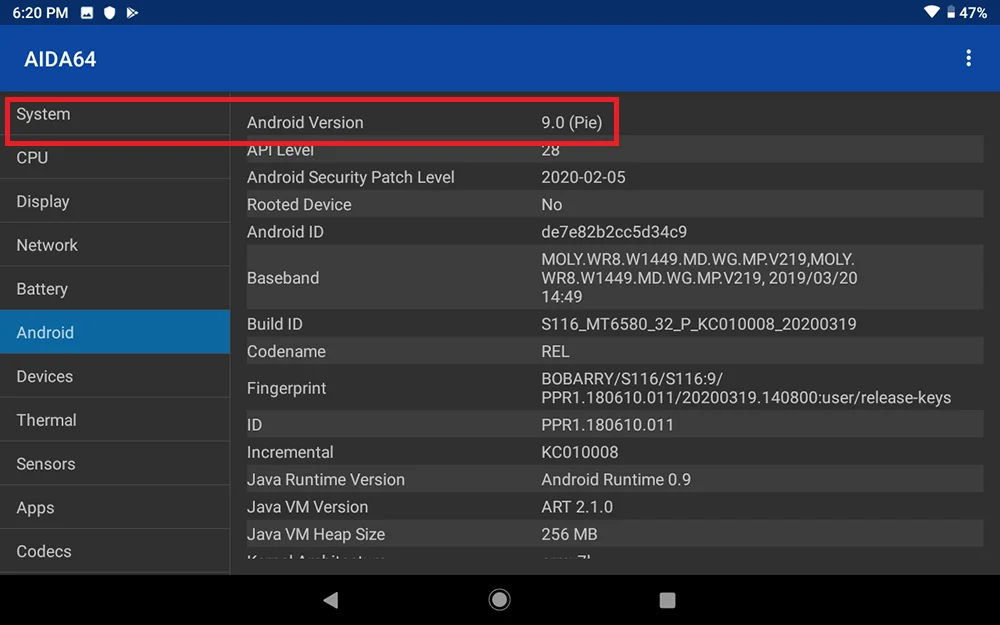Open the three-dot overflow menu

click(968, 58)
